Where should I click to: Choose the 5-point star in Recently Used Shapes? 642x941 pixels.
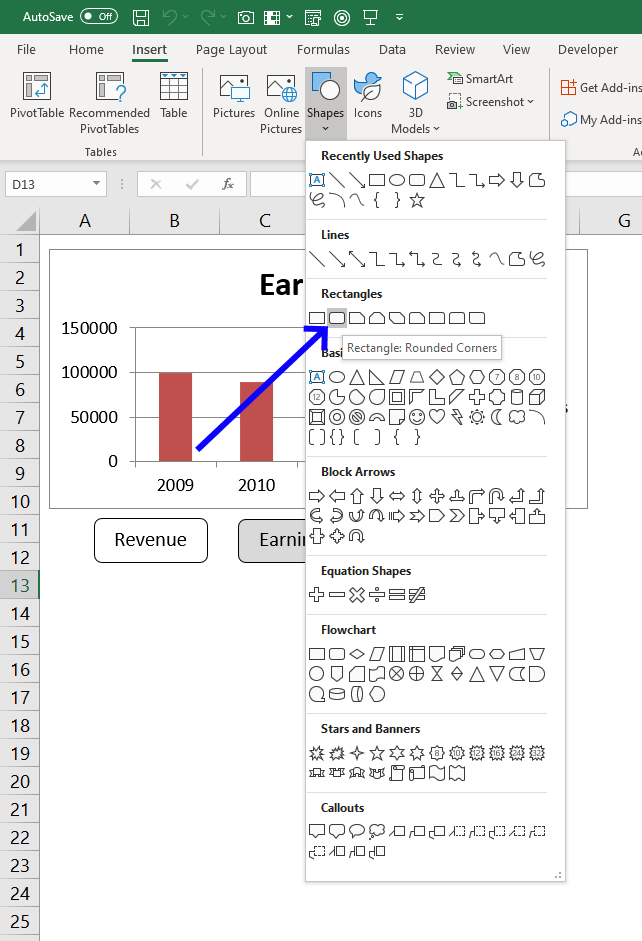click(x=417, y=200)
